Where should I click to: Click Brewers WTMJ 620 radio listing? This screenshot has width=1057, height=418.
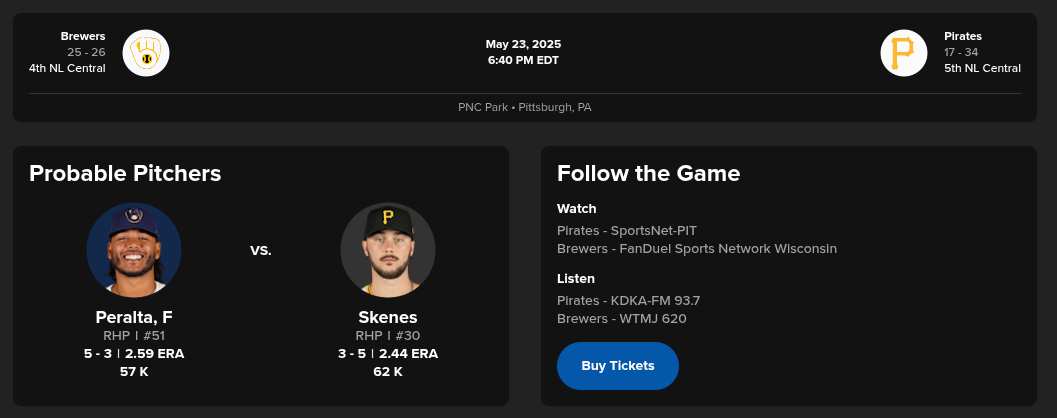[x=621, y=318]
